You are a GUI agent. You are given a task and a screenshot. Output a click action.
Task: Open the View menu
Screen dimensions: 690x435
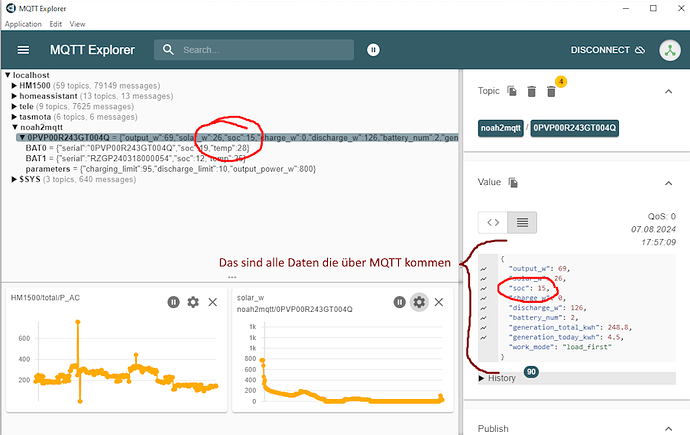click(77, 24)
